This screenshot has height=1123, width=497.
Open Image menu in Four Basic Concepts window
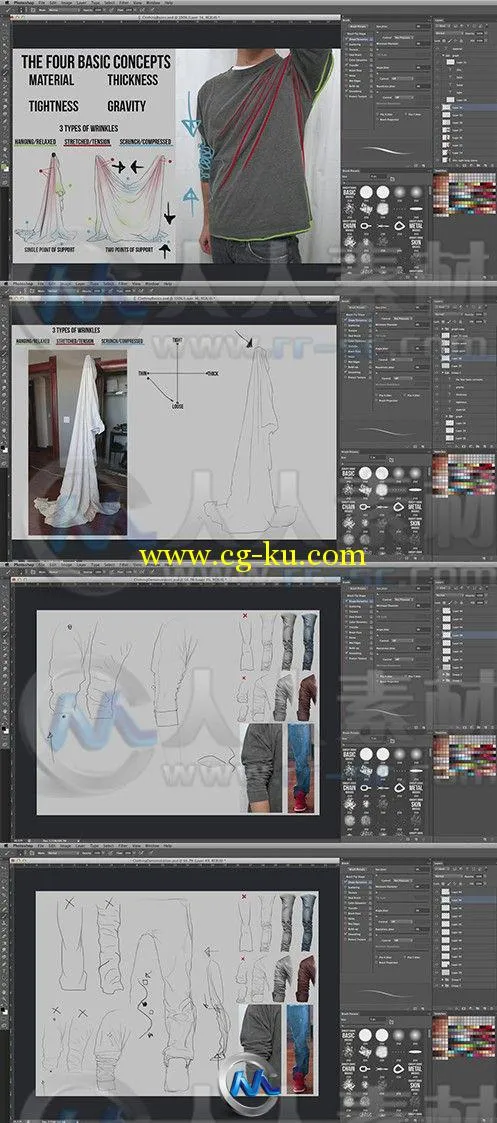click(x=67, y=3)
